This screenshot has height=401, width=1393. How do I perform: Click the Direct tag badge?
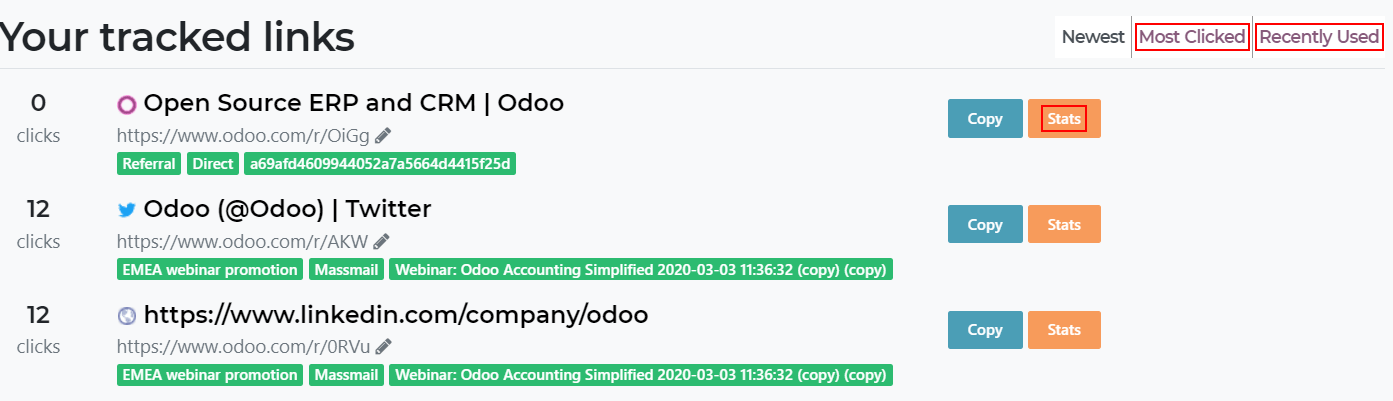pyautogui.click(x=213, y=164)
